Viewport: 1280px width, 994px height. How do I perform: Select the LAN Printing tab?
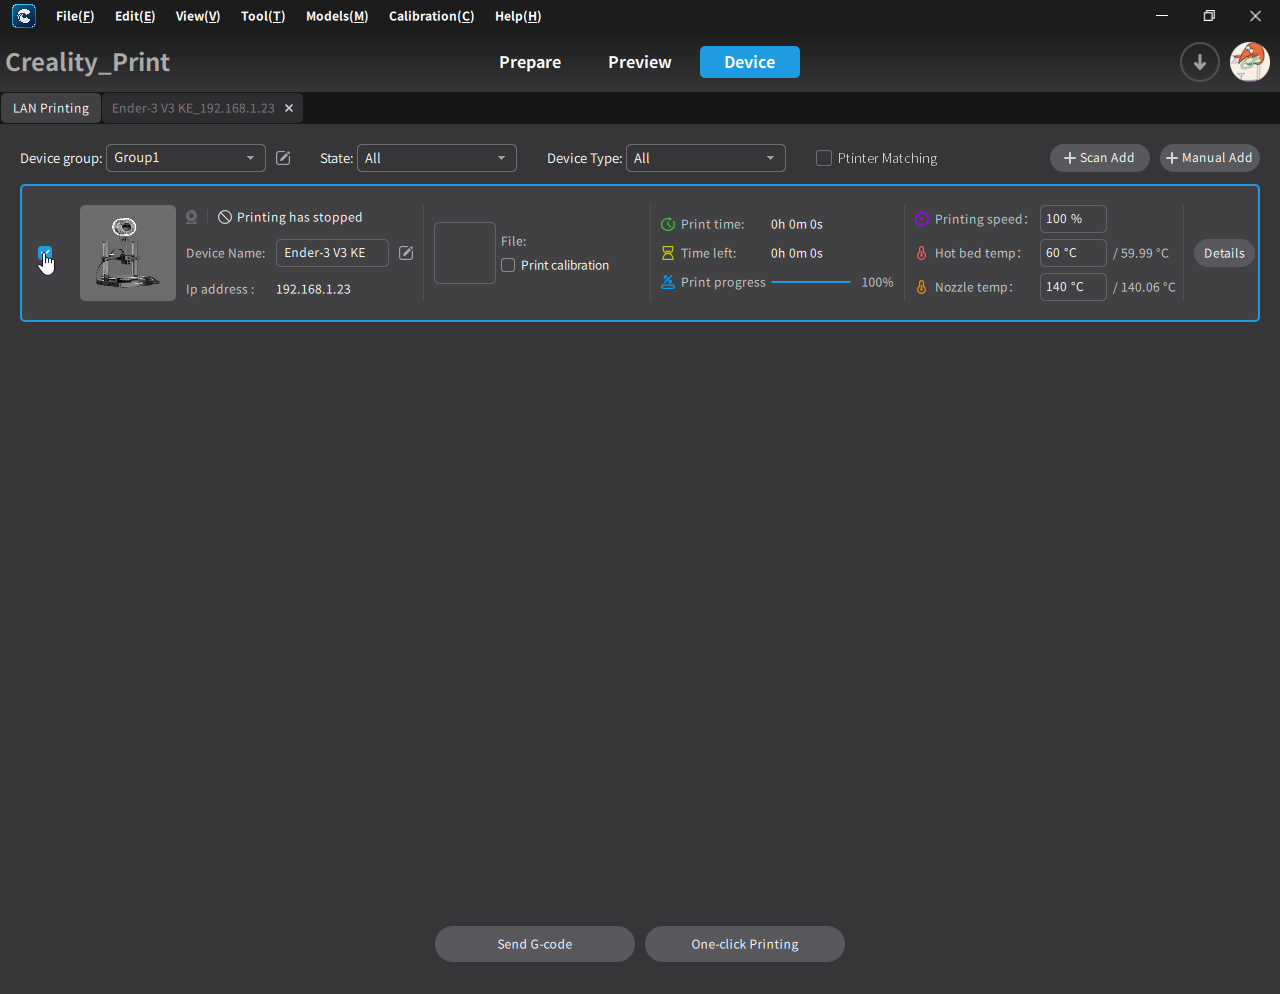pyautogui.click(x=51, y=108)
